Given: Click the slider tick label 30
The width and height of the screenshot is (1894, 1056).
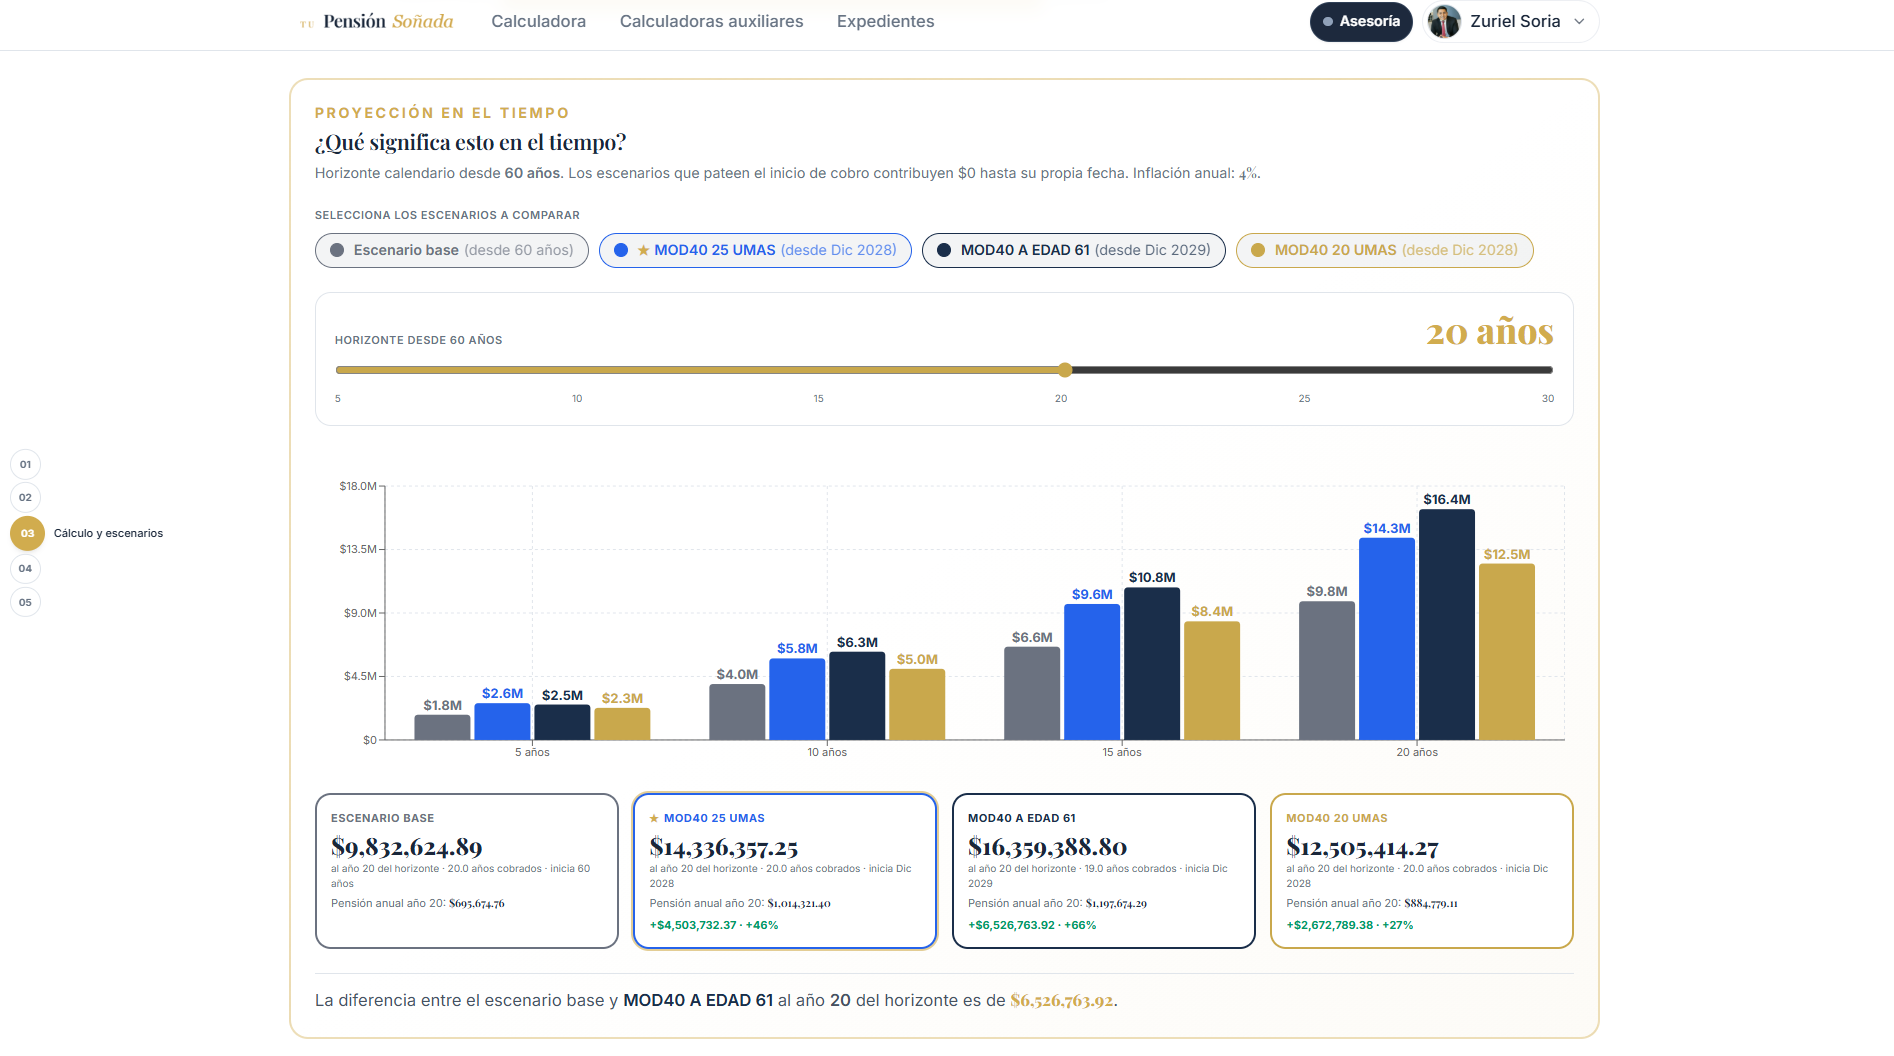Looking at the screenshot, I should pos(1547,398).
